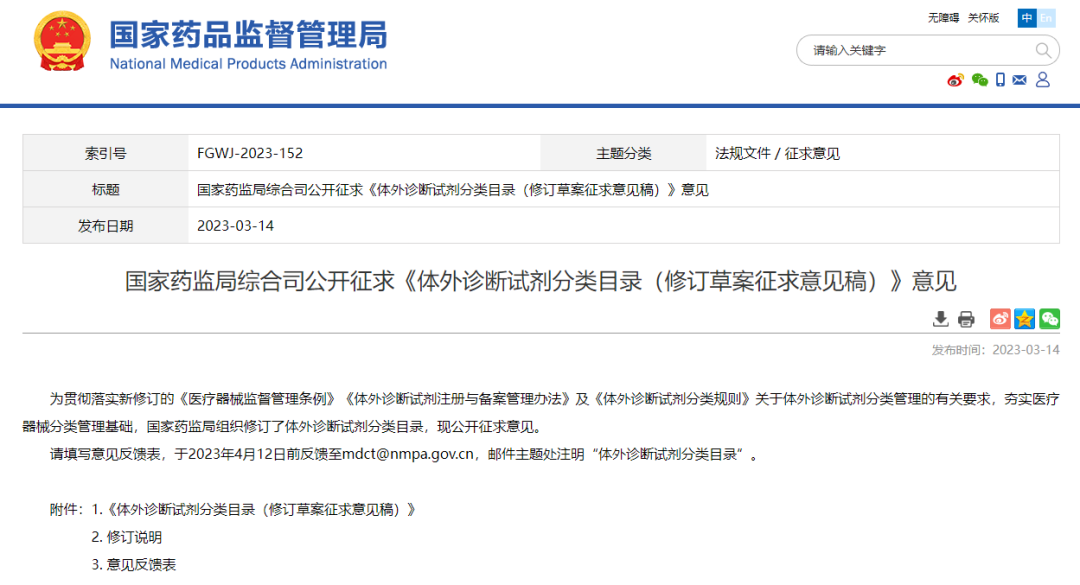This screenshot has height=585, width=1080.
Task: Click the NMPA national emblem logo
Action: coord(62,42)
